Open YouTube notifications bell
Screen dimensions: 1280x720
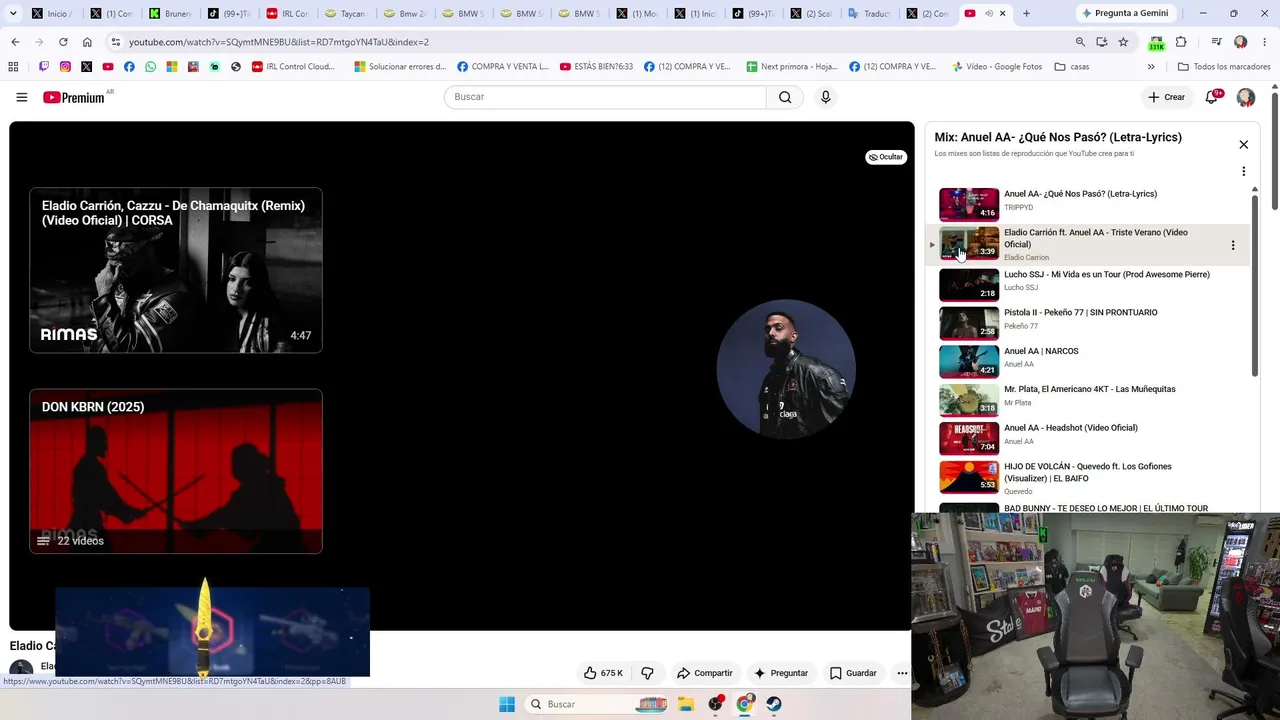tap(1212, 97)
